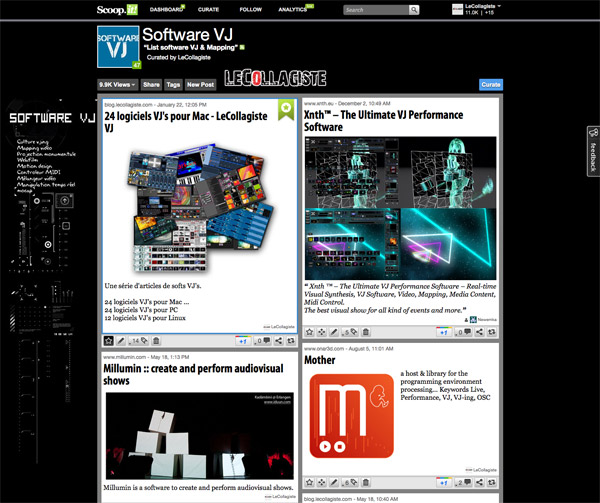Click the Software VJ page title
The width and height of the screenshot is (600, 503).
point(188,34)
